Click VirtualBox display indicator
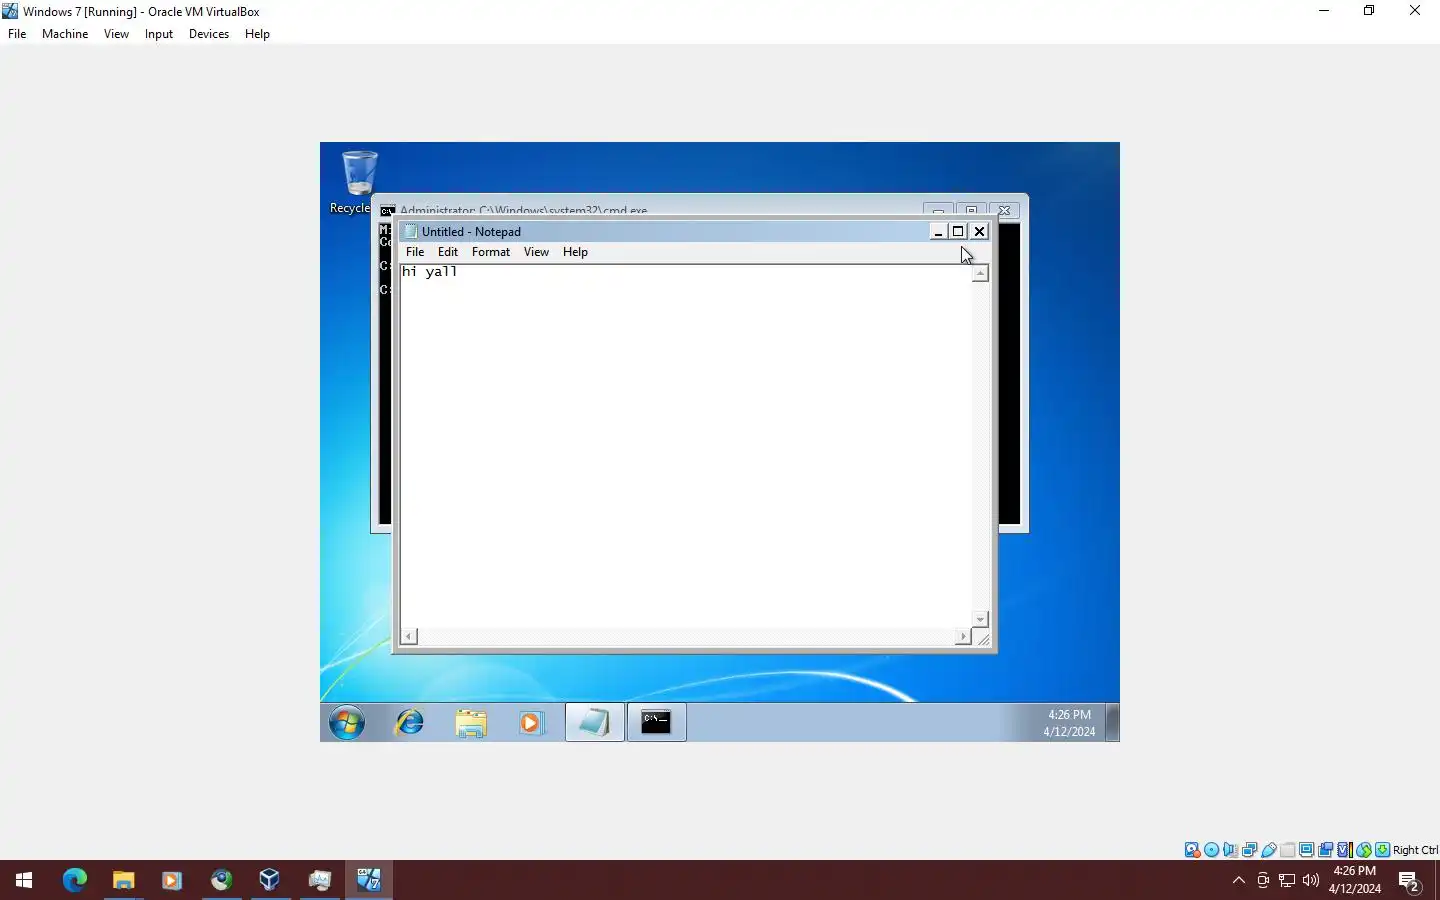 coord(1306,850)
